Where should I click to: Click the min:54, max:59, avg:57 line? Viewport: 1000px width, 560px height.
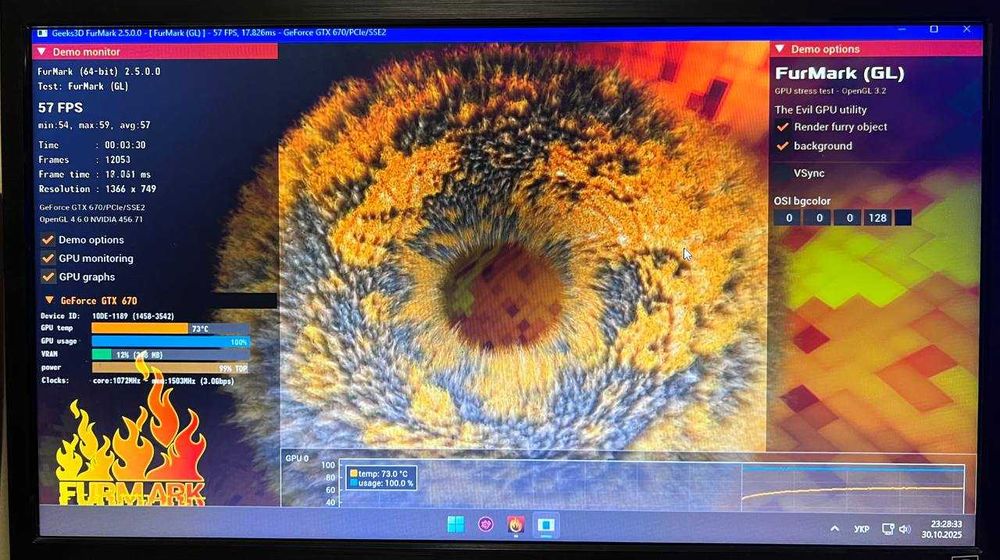pyautogui.click(x=94, y=125)
